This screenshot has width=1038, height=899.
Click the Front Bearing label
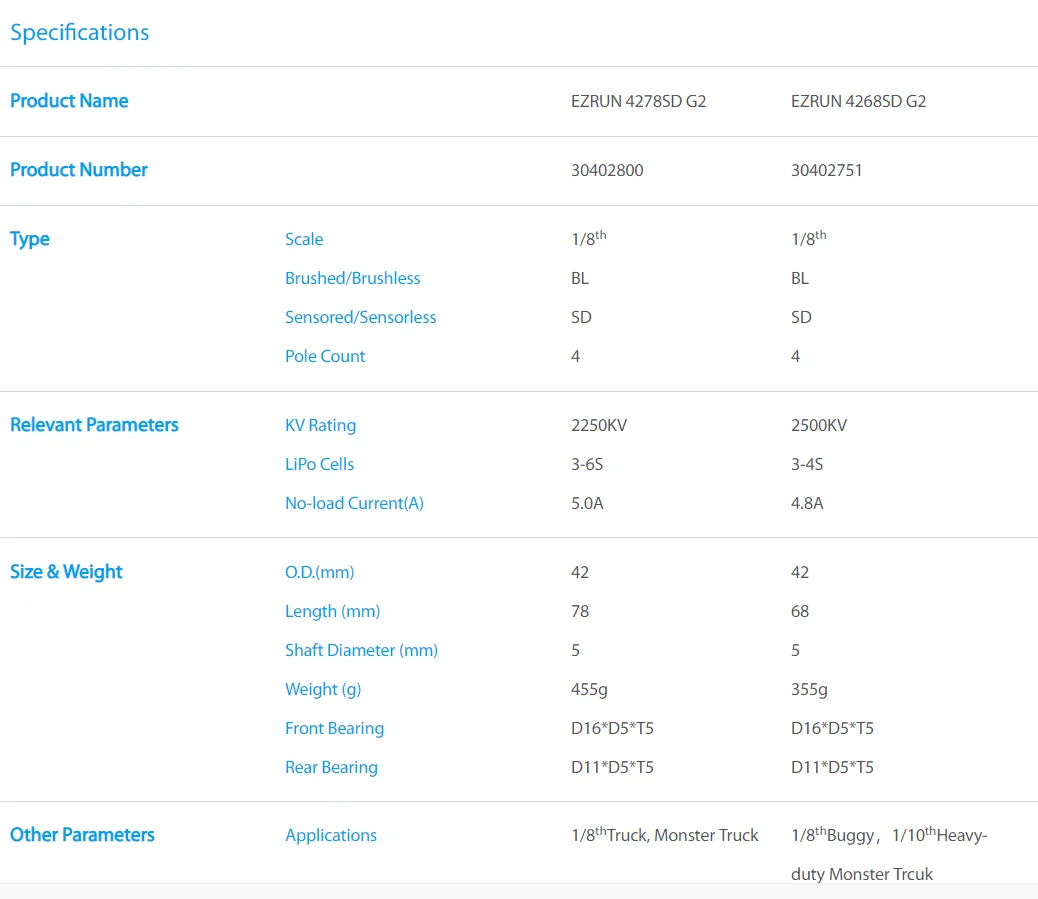click(x=334, y=728)
